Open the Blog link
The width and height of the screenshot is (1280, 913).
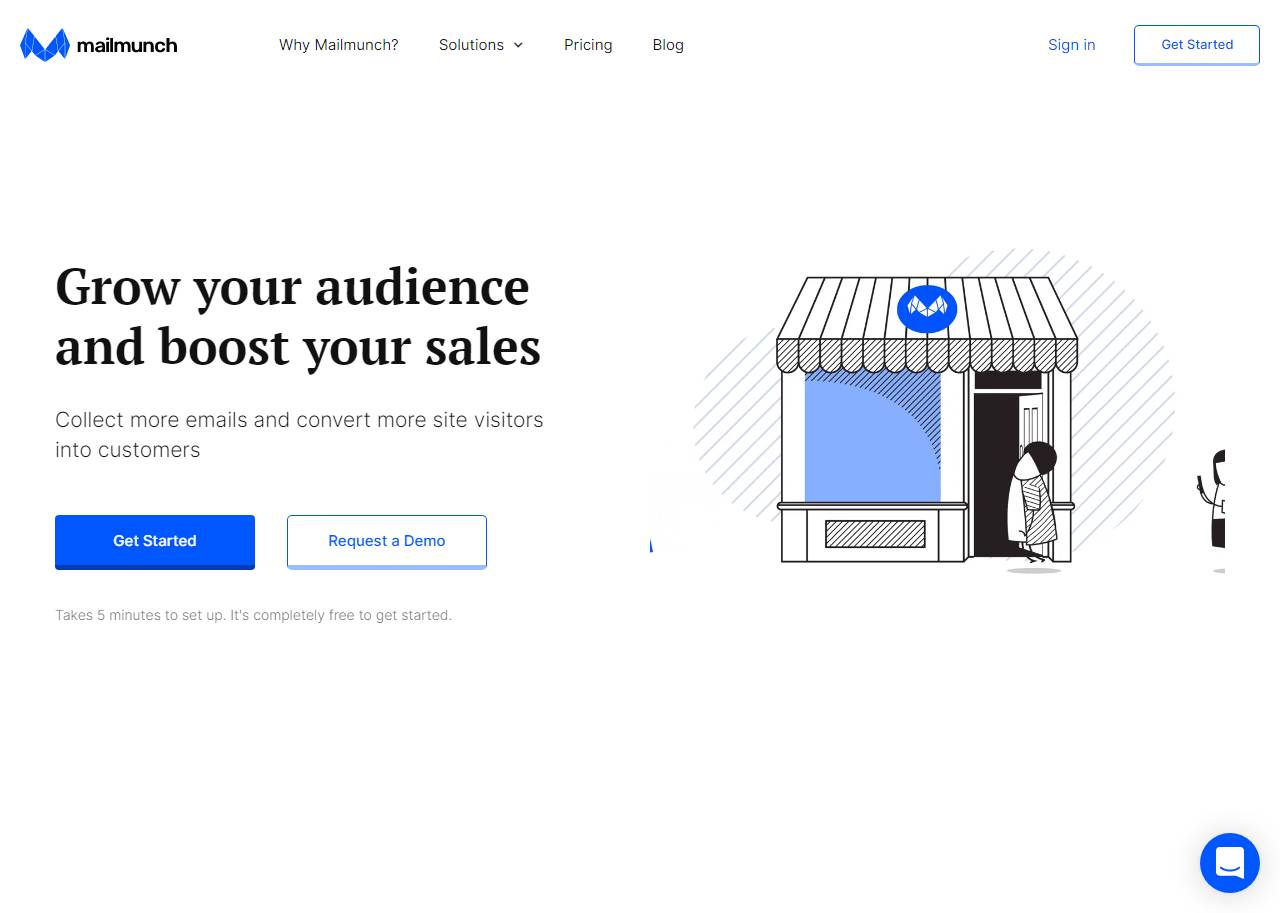(668, 45)
